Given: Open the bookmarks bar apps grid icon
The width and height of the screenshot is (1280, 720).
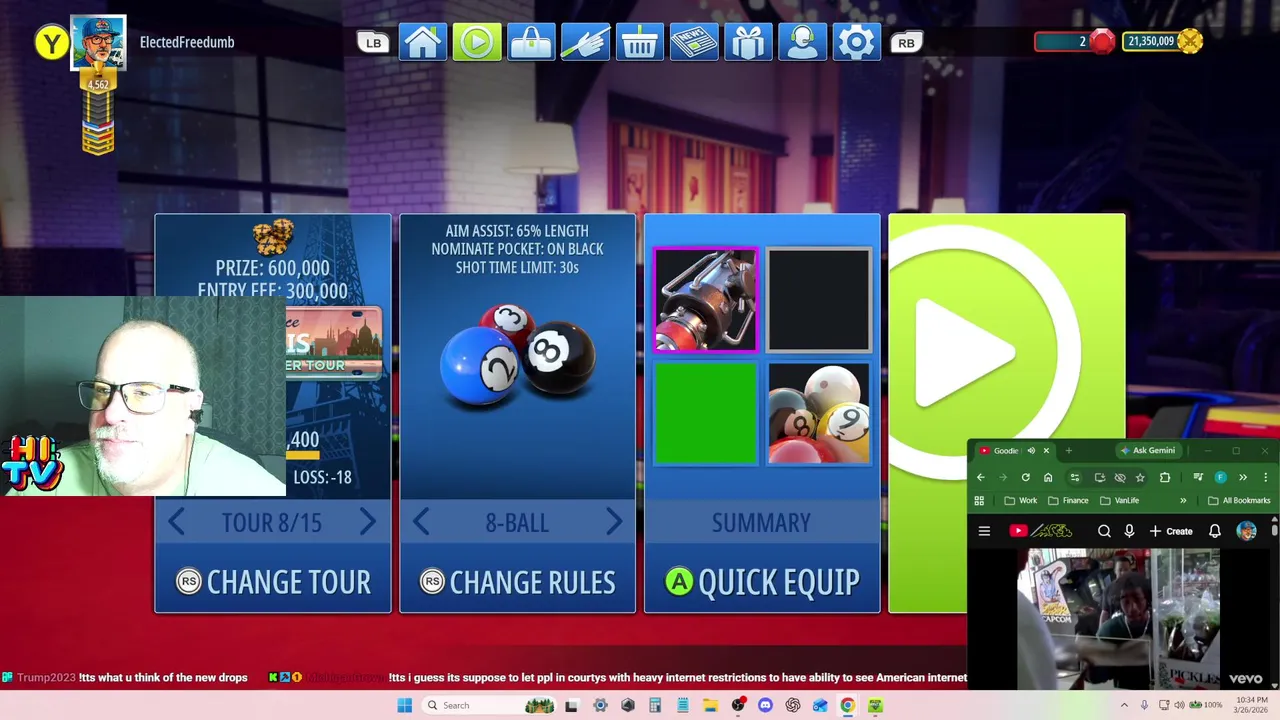Looking at the screenshot, I should point(979,500).
